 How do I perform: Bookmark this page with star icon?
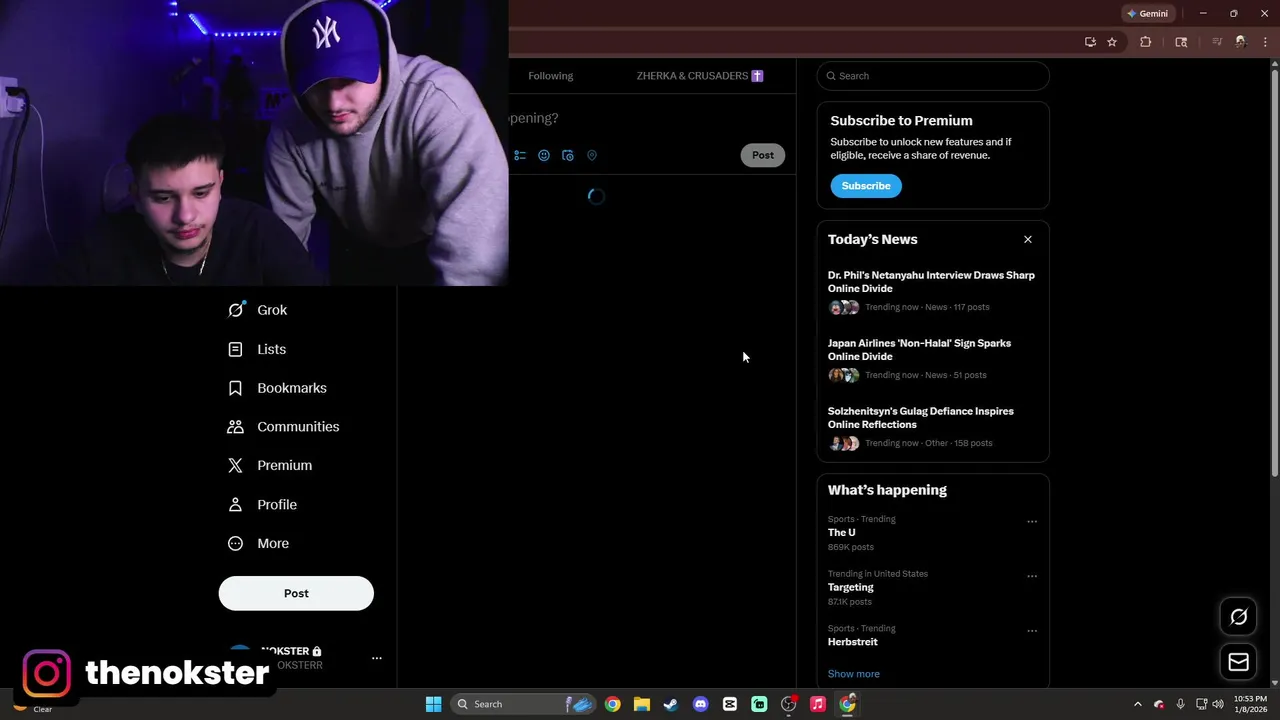(x=1112, y=42)
